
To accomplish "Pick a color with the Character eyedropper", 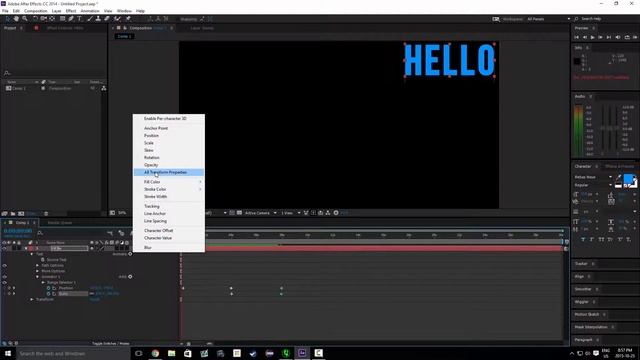I will point(619,178).
